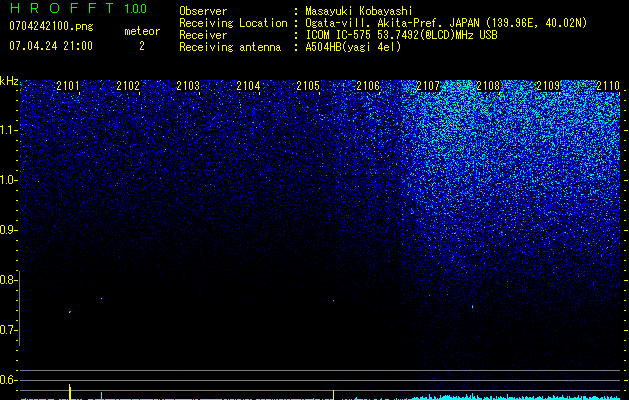Click the Observer label
Image resolution: width=629 pixels, height=400 pixels.
(203, 11)
